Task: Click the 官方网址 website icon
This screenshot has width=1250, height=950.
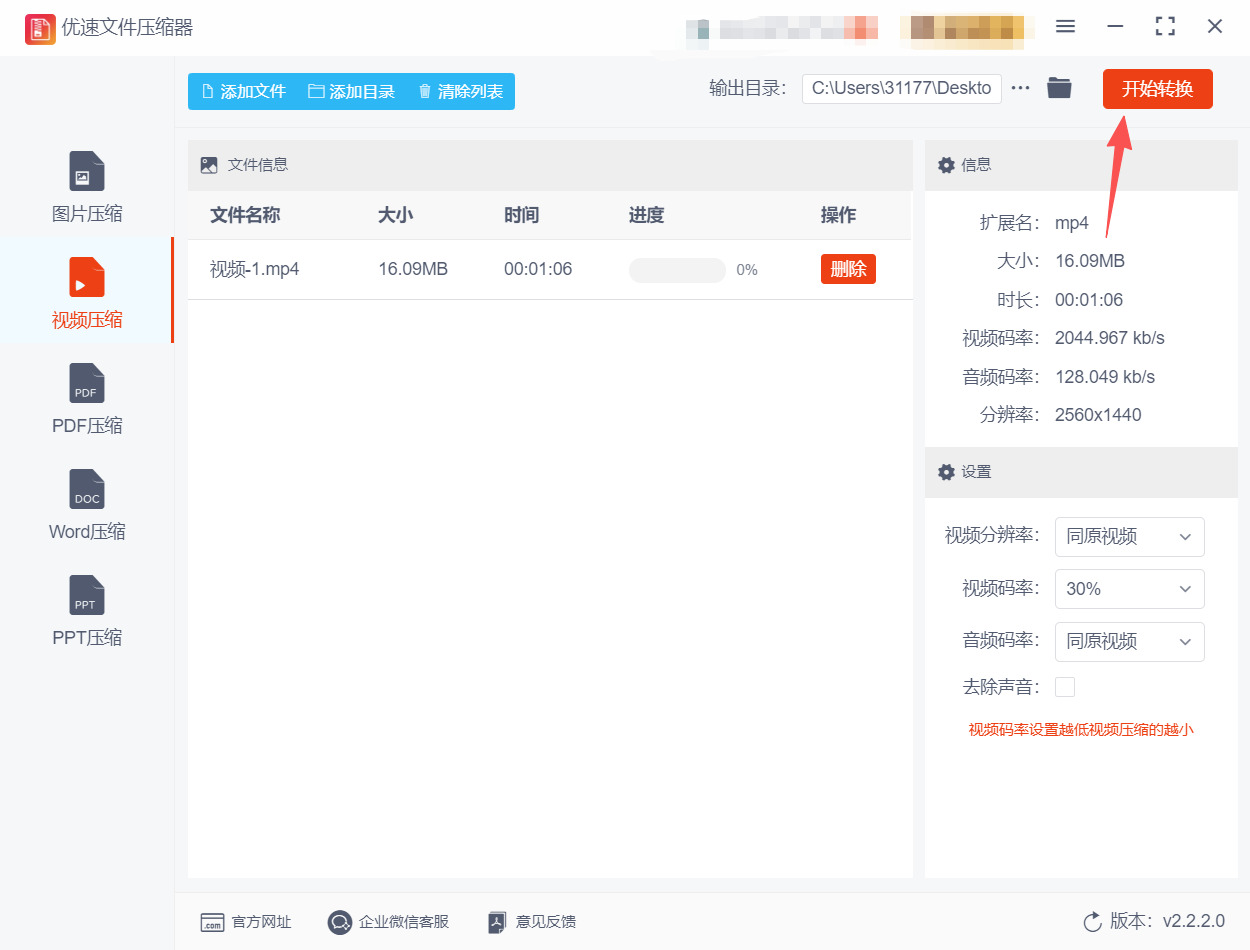Action: pyautogui.click(x=246, y=922)
